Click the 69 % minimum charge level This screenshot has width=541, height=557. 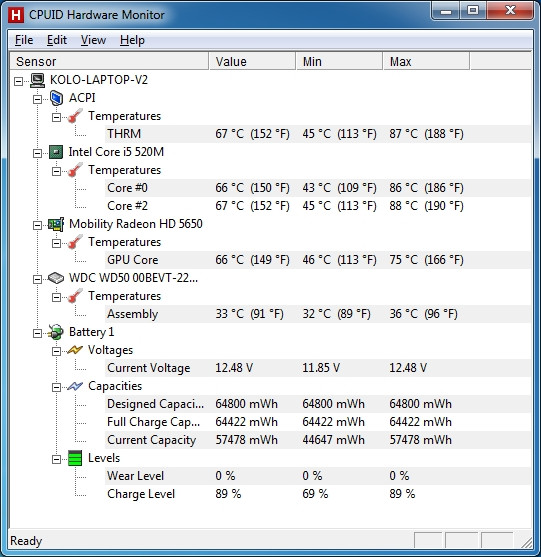point(315,494)
